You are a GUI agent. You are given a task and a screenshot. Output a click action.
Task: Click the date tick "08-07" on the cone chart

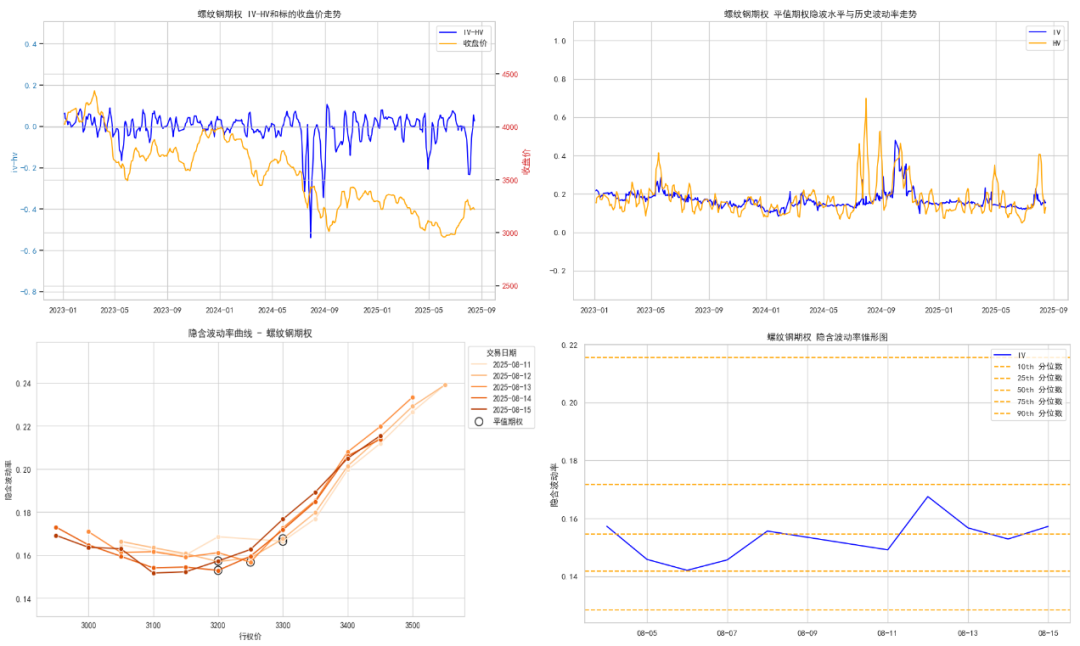coord(727,633)
